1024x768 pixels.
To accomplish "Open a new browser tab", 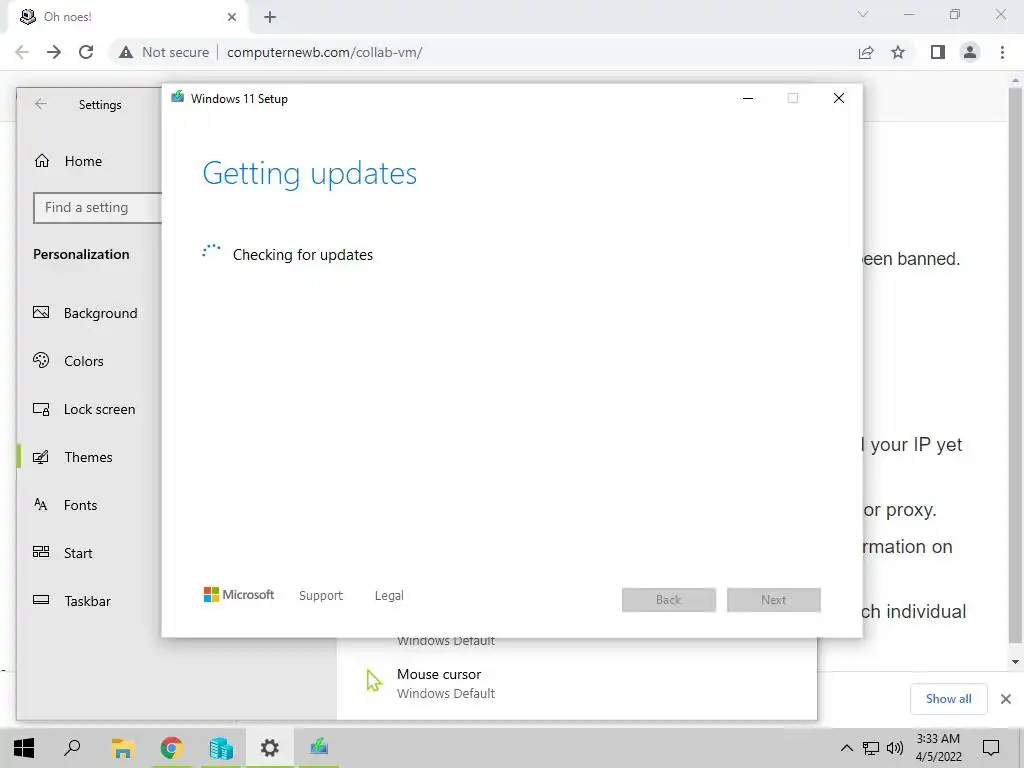I will point(270,17).
